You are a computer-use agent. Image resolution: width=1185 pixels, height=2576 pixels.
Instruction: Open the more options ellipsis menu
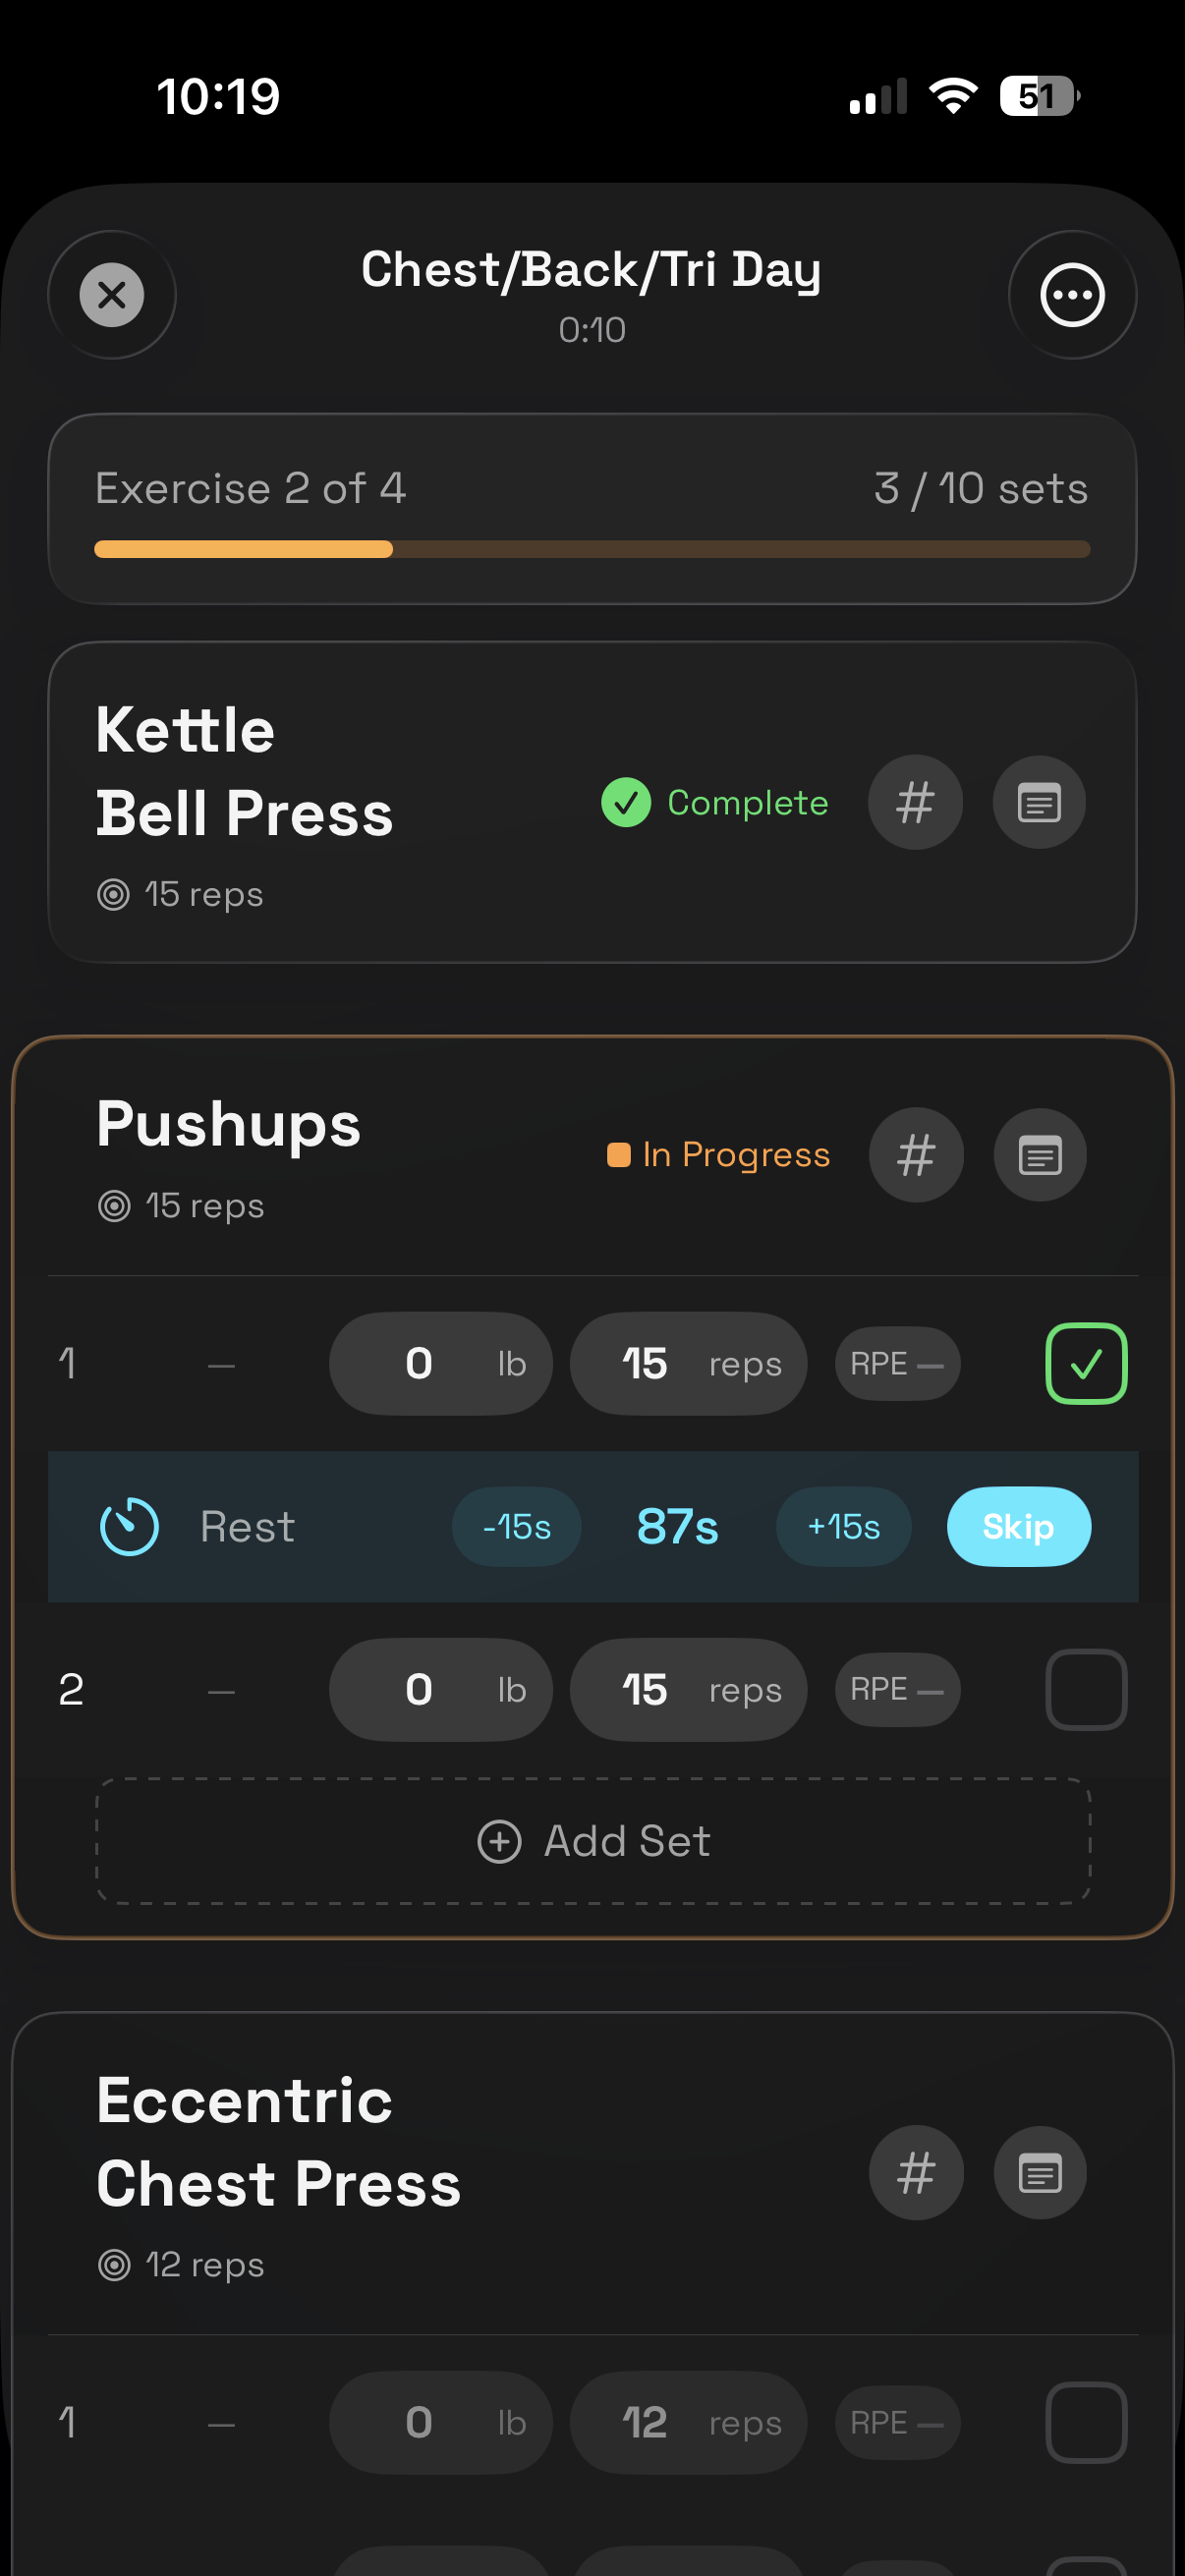pyautogui.click(x=1072, y=295)
